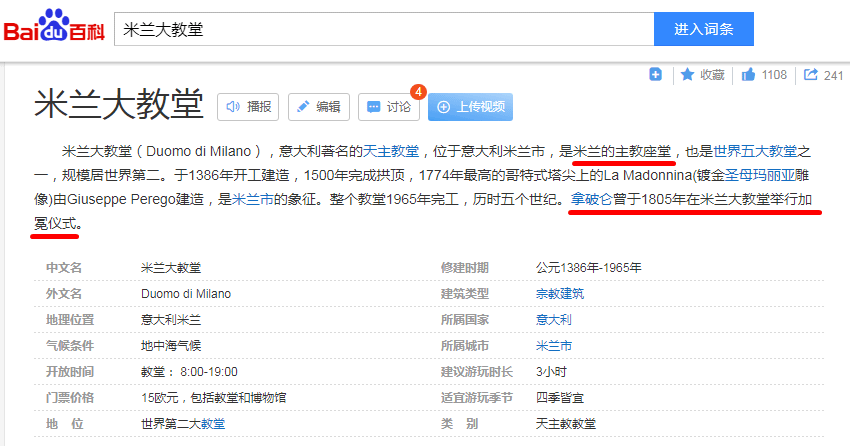
Task: Open the 天主教堂 link in the summary
Action: tap(391, 151)
